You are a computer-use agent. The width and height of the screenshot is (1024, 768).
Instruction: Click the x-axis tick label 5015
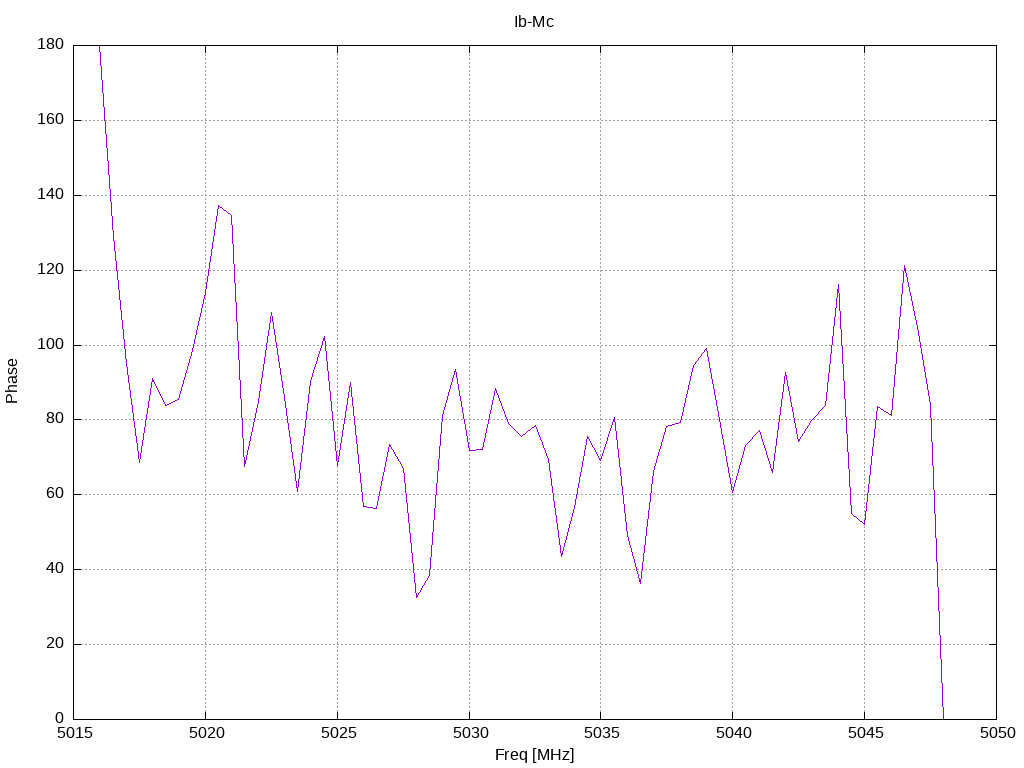(x=74, y=733)
